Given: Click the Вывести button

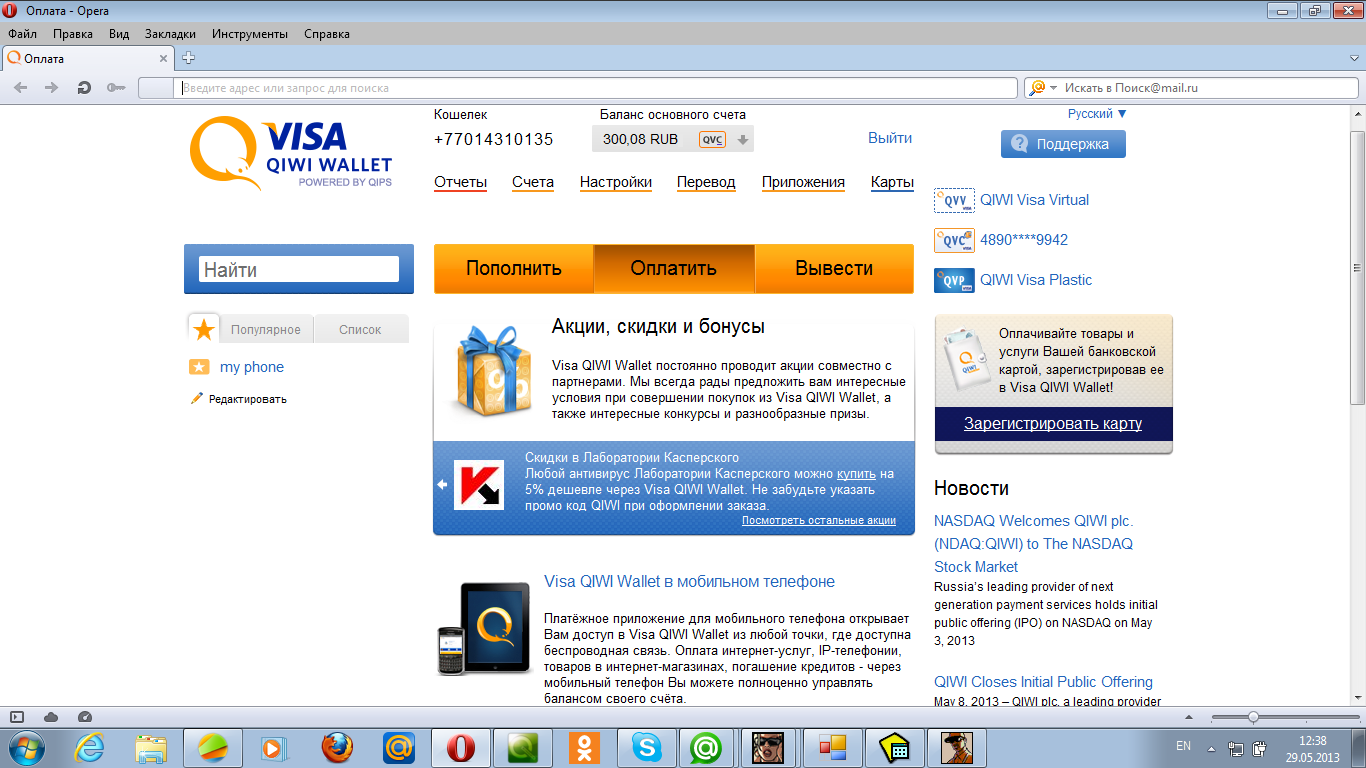Looking at the screenshot, I should 834,268.
